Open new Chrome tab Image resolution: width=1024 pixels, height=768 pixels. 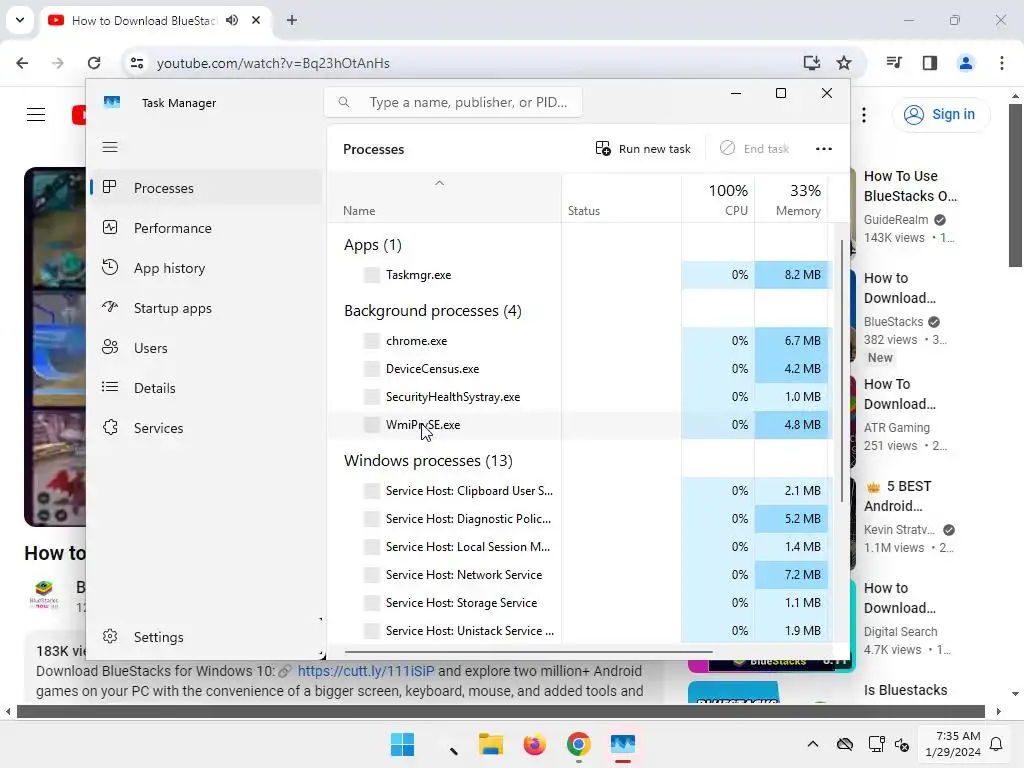click(x=292, y=20)
